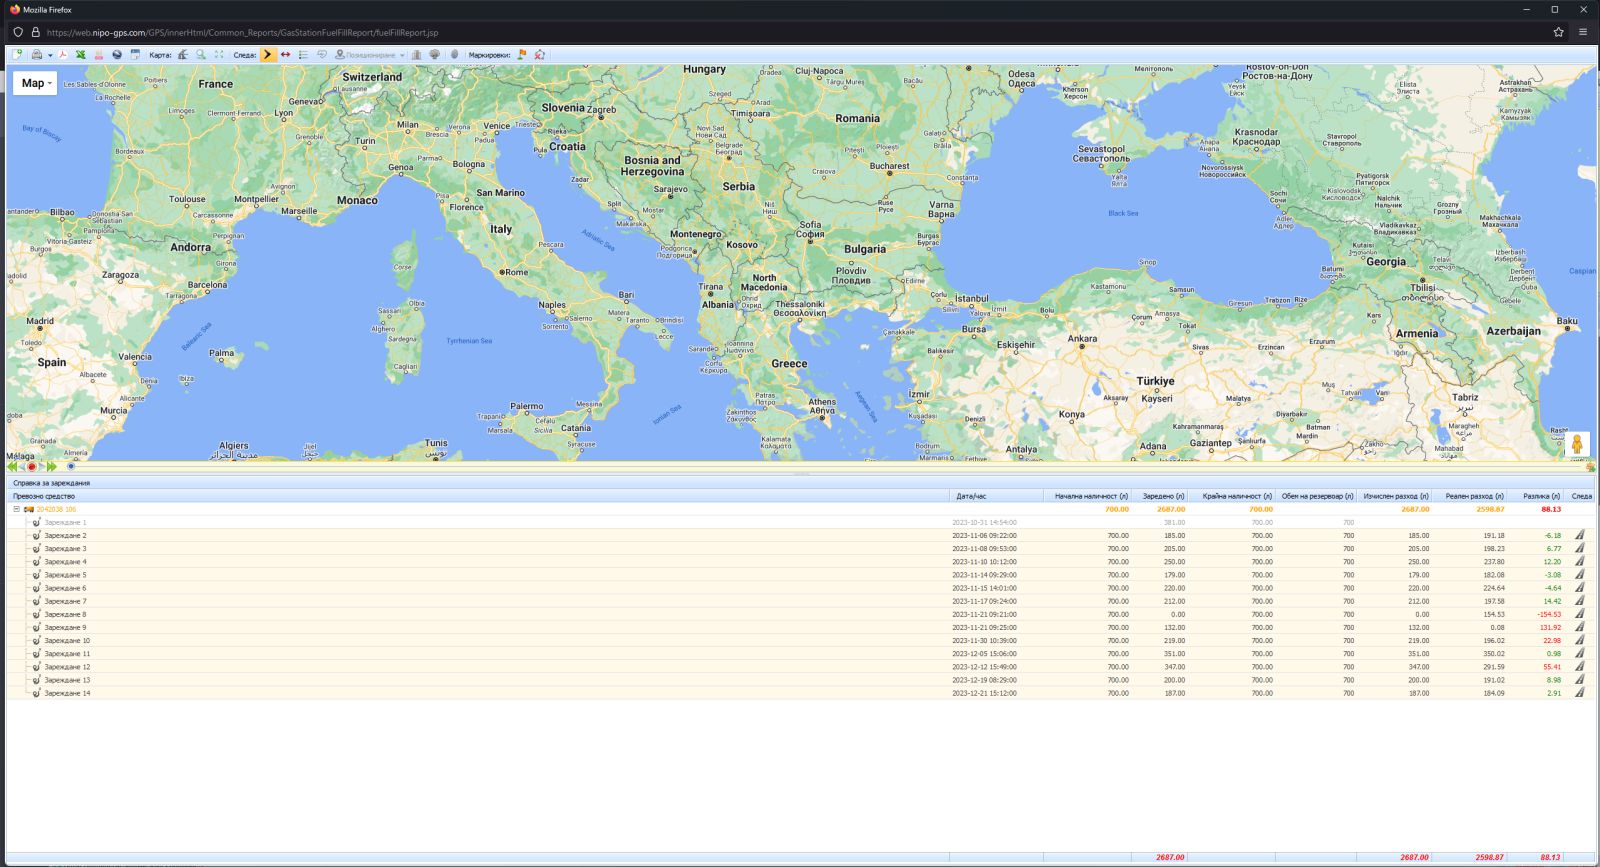Toggle the orange arrow track direction button
This screenshot has width=1600, height=867.
(x=268, y=55)
